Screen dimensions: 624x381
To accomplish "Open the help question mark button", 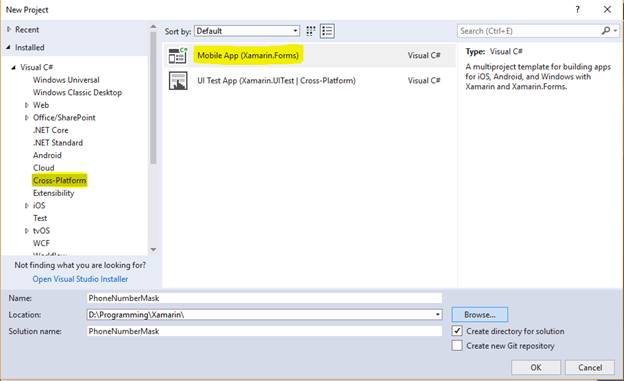I will point(577,10).
